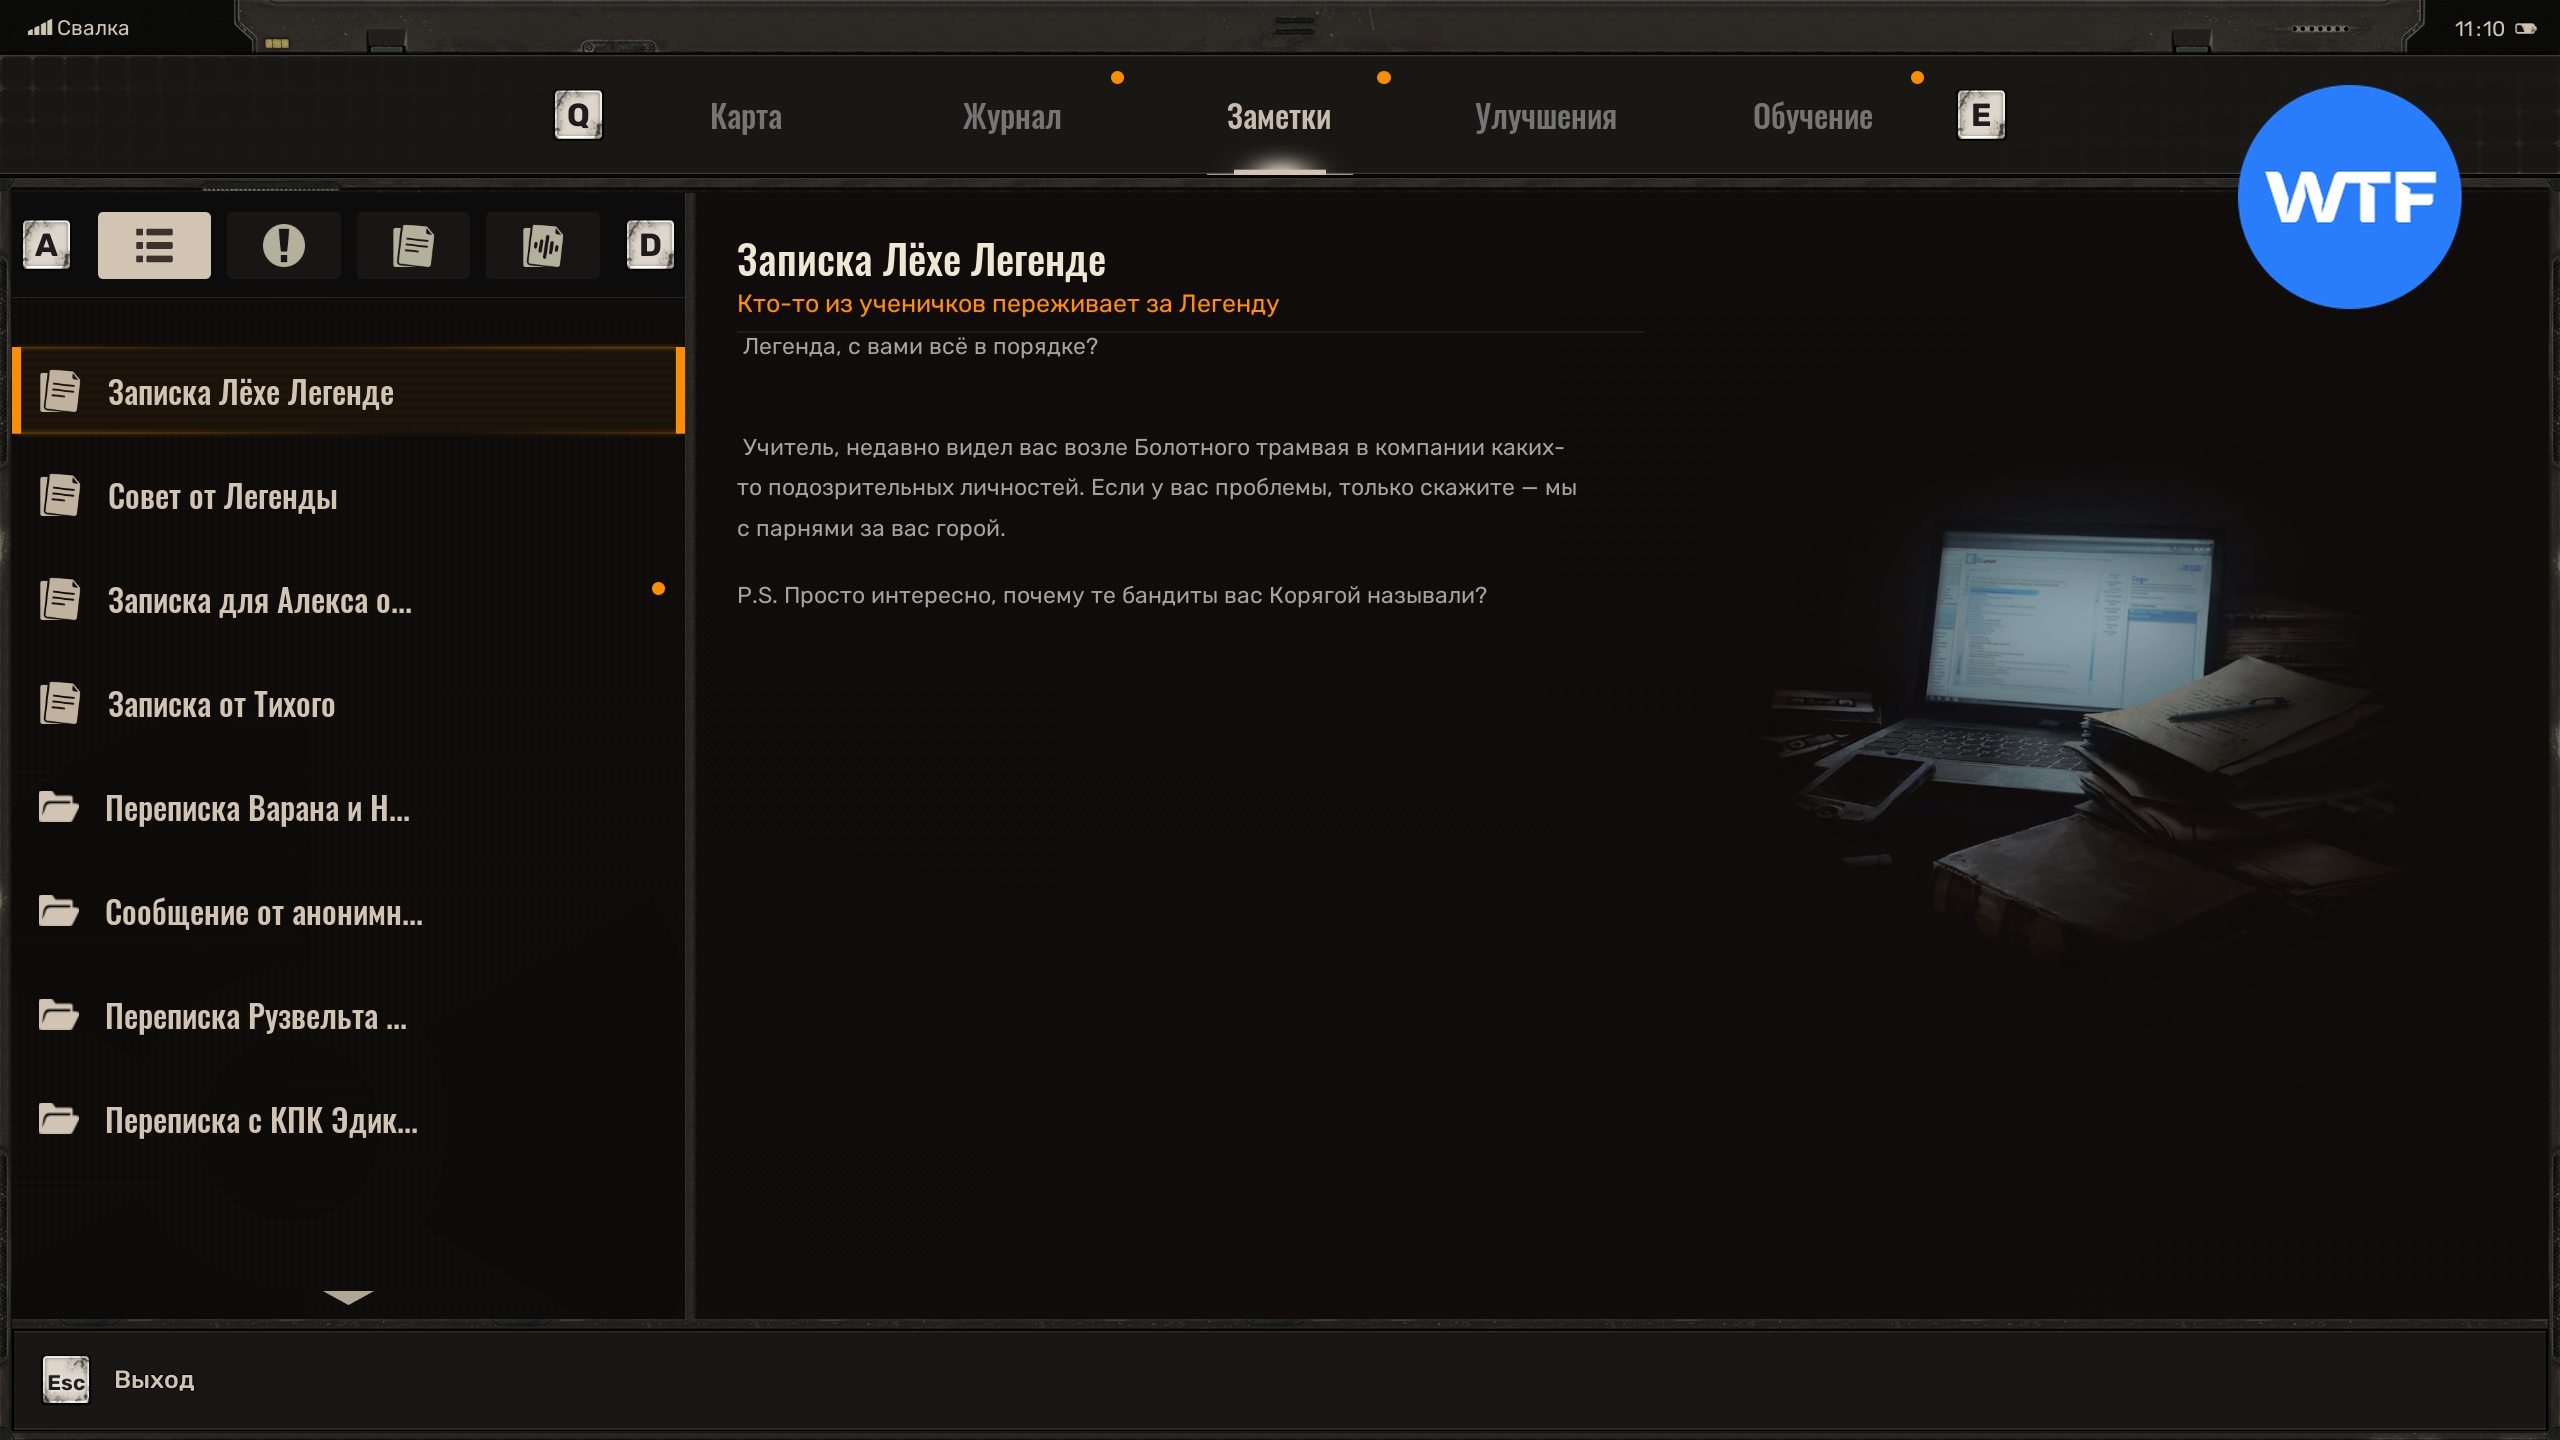This screenshot has height=1440, width=2560.
Task: Select the all-notes list filter icon
Action: [x=154, y=245]
